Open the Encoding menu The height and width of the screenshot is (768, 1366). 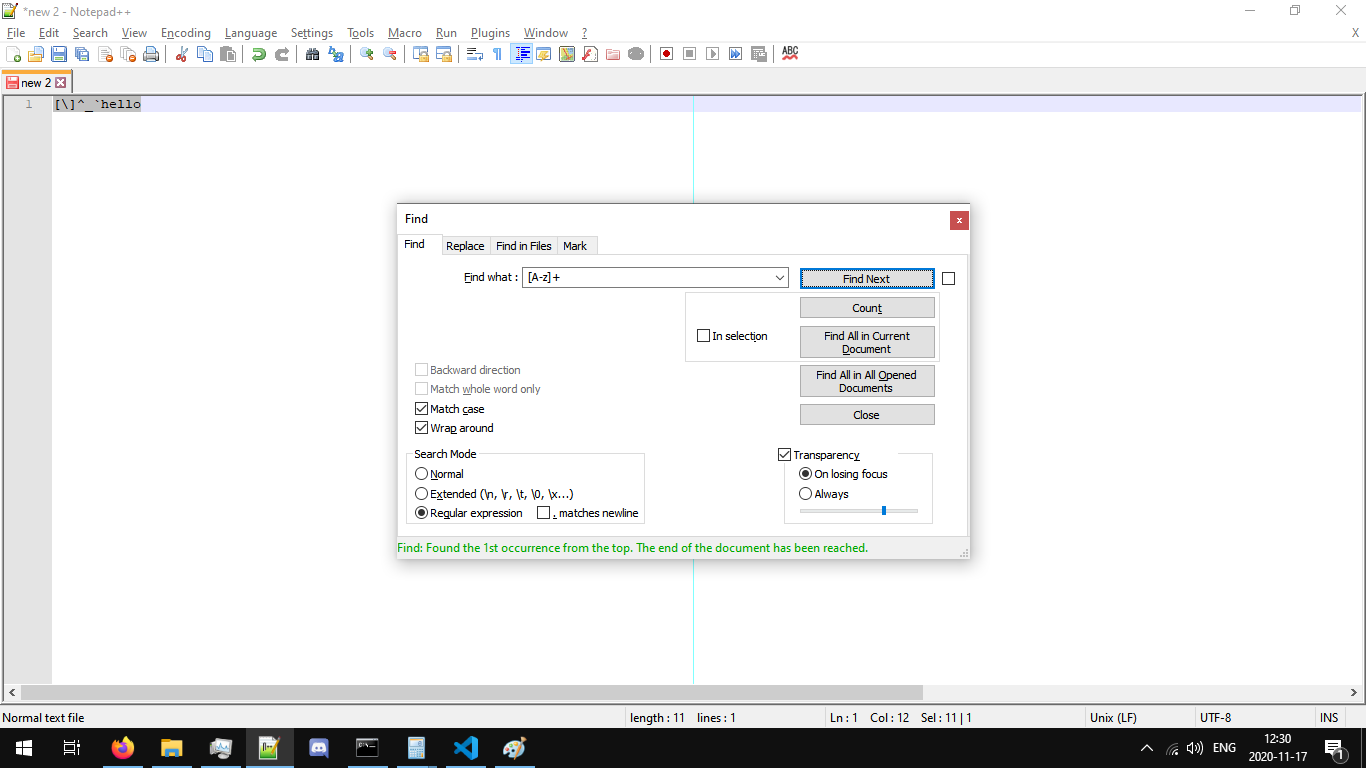click(x=186, y=33)
